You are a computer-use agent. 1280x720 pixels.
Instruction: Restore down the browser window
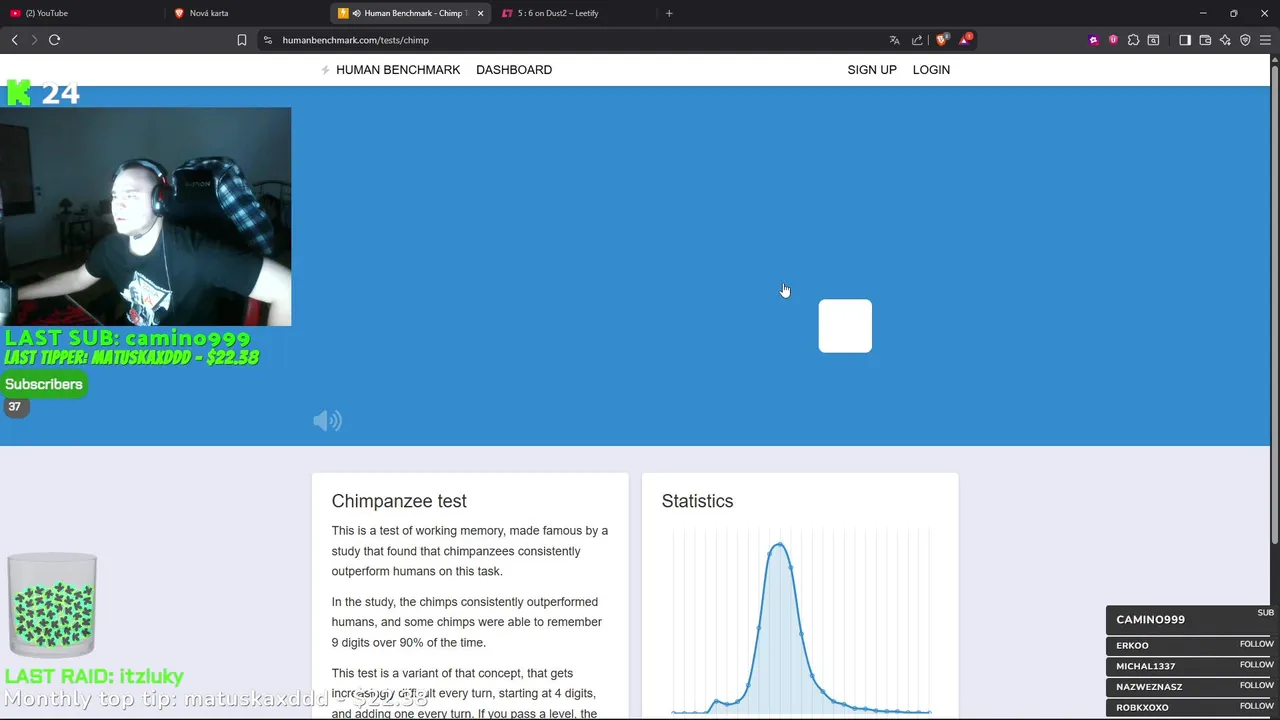[1234, 13]
